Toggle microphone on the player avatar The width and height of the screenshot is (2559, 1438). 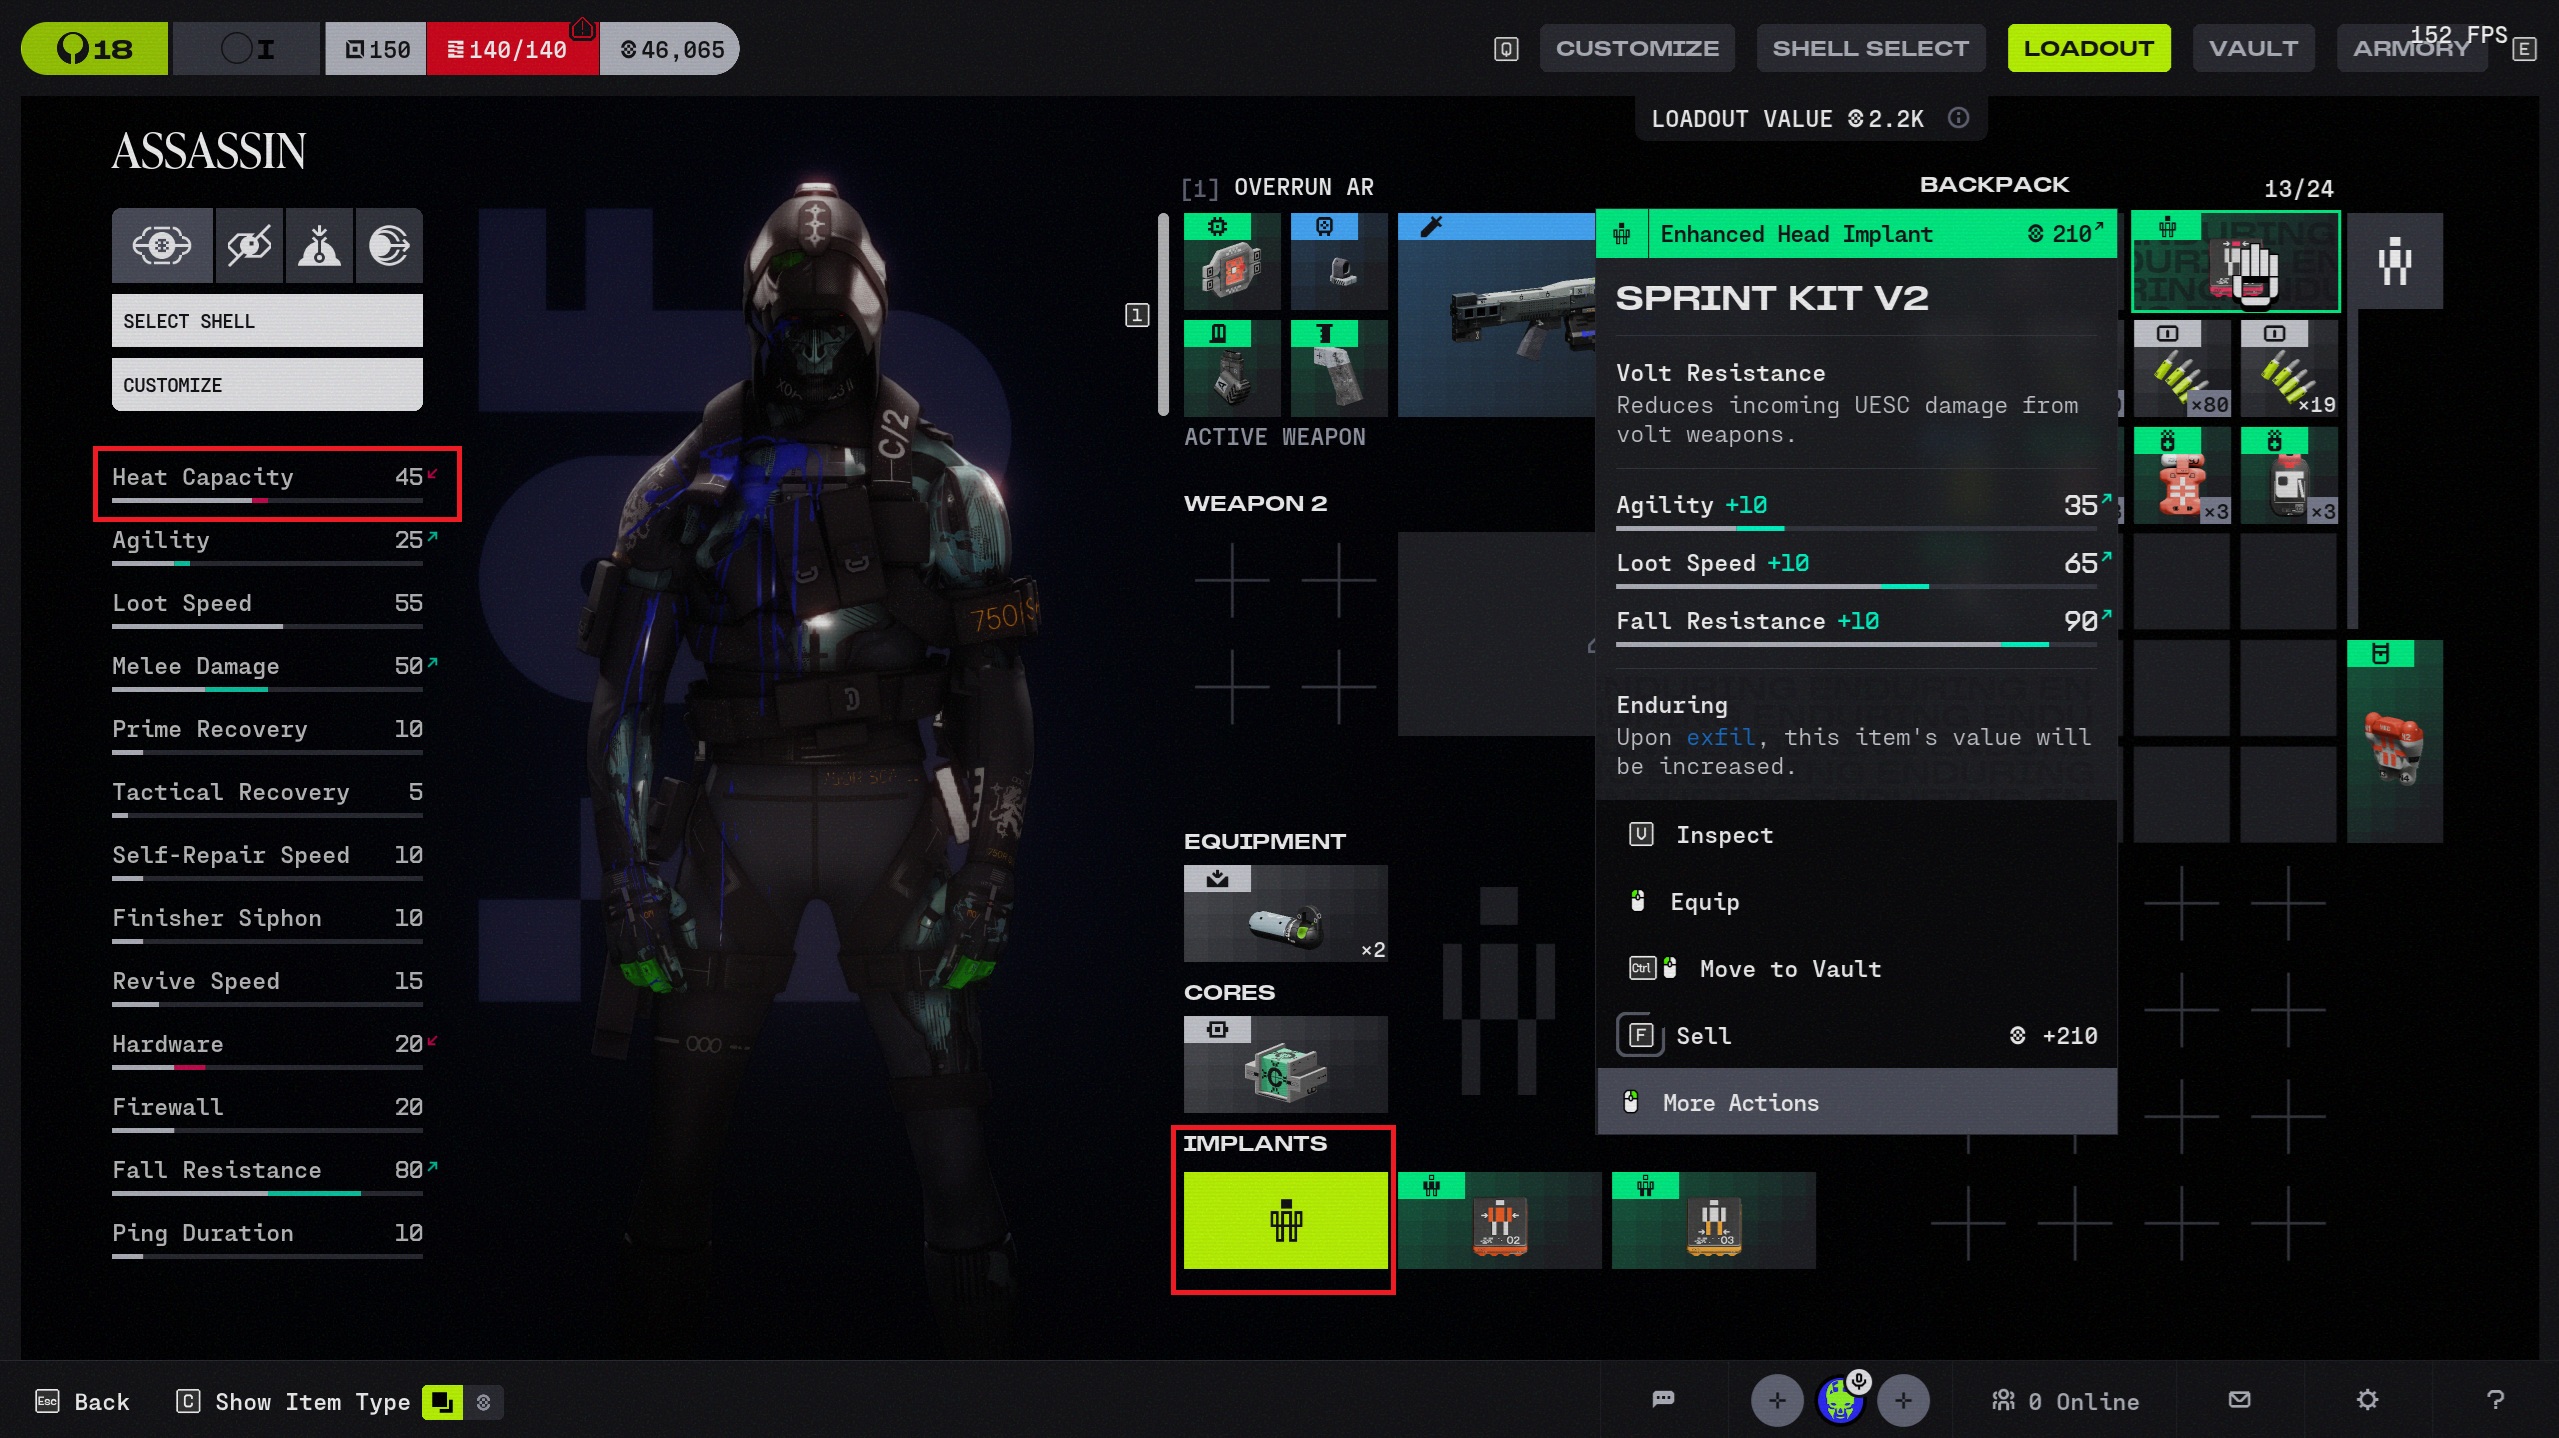(x=1859, y=1381)
